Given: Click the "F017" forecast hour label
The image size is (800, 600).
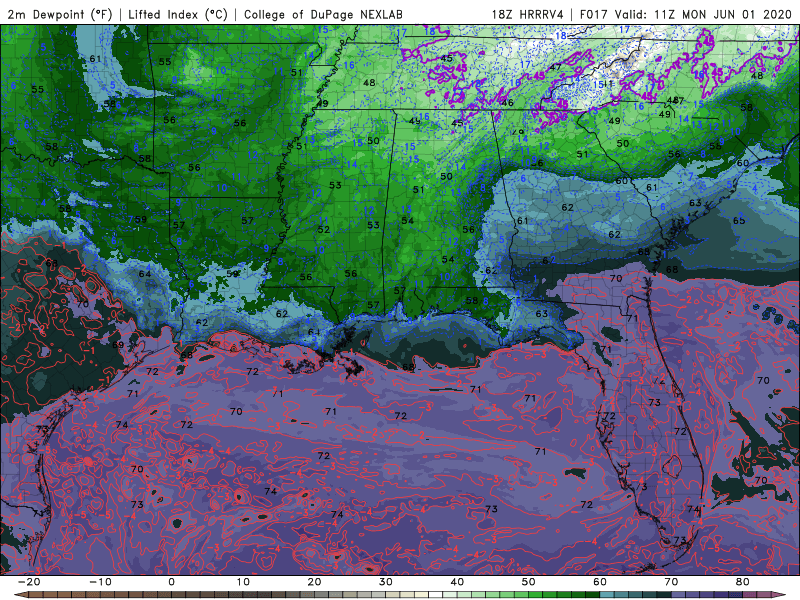Looking at the screenshot, I should (595, 14).
